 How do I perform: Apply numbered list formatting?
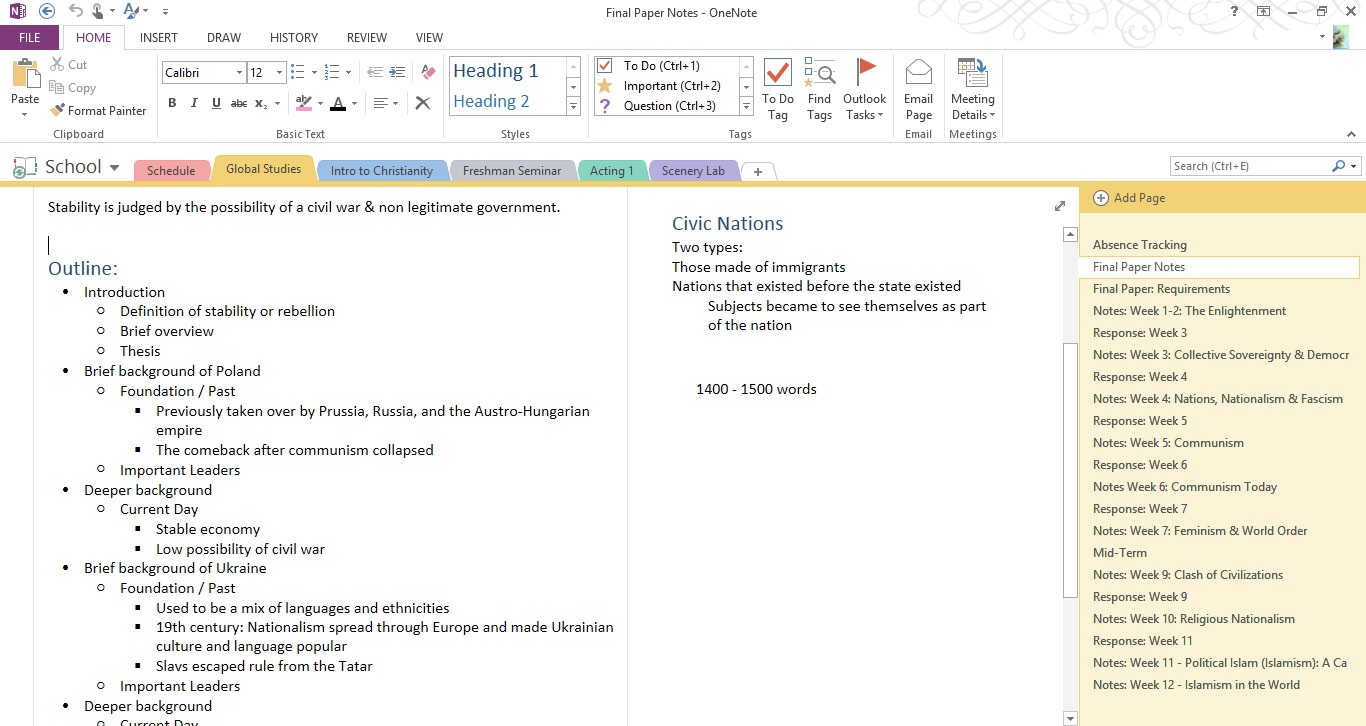pyautogui.click(x=333, y=72)
